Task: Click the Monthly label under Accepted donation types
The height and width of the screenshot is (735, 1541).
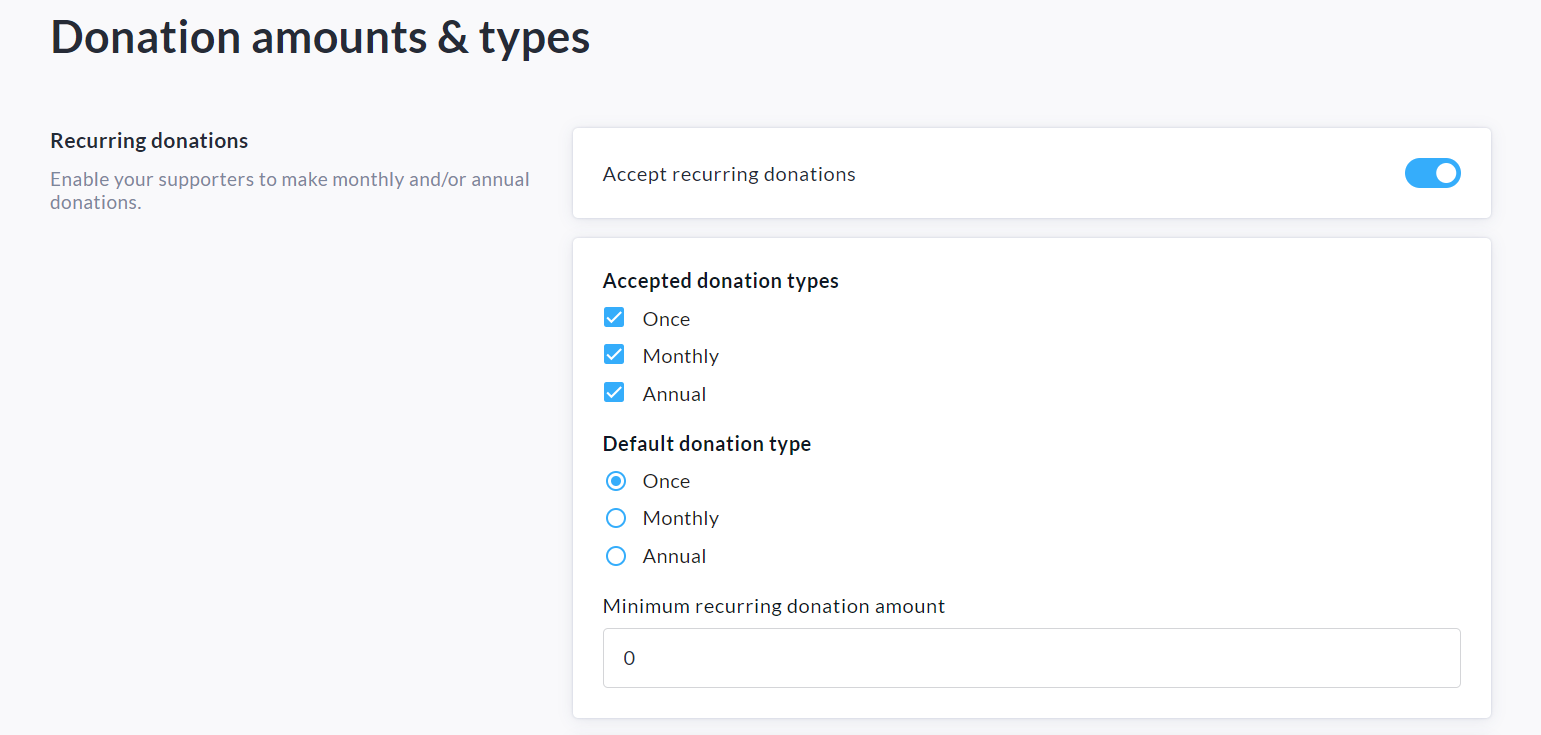Action: coord(680,356)
